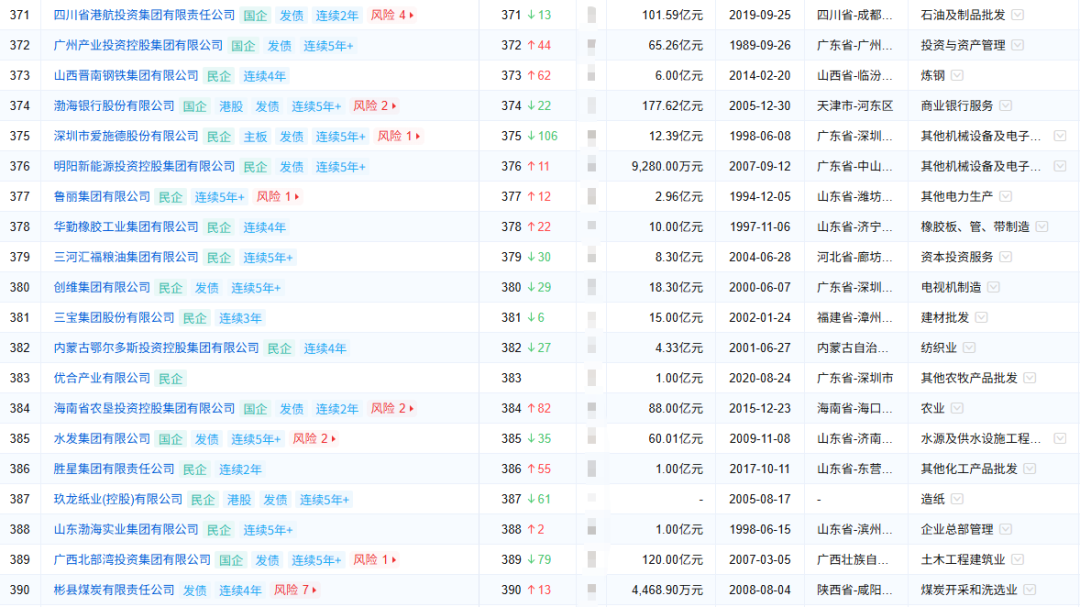This screenshot has width=1080, height=607.
Task: Click 主板 tag on 深圳市爱施德 row
Action: point(256,136)
